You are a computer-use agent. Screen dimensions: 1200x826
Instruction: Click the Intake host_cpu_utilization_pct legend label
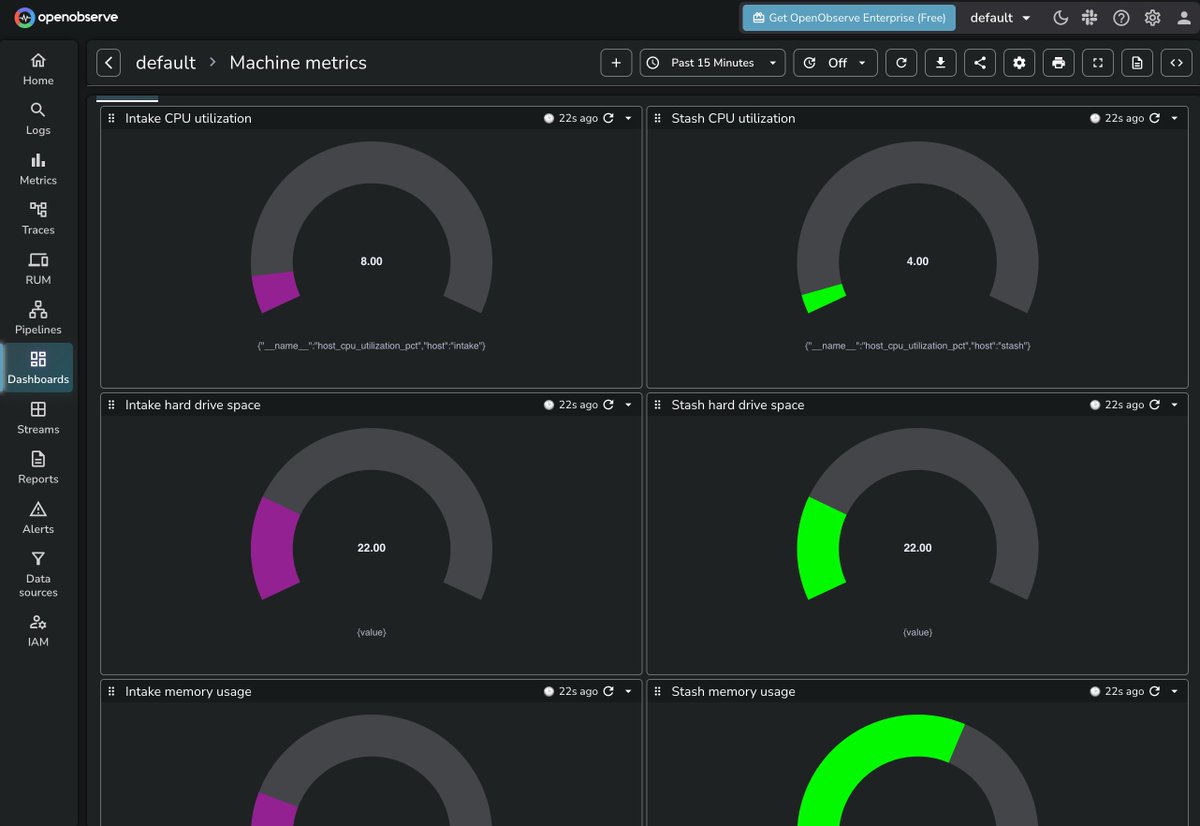point(371,345)
